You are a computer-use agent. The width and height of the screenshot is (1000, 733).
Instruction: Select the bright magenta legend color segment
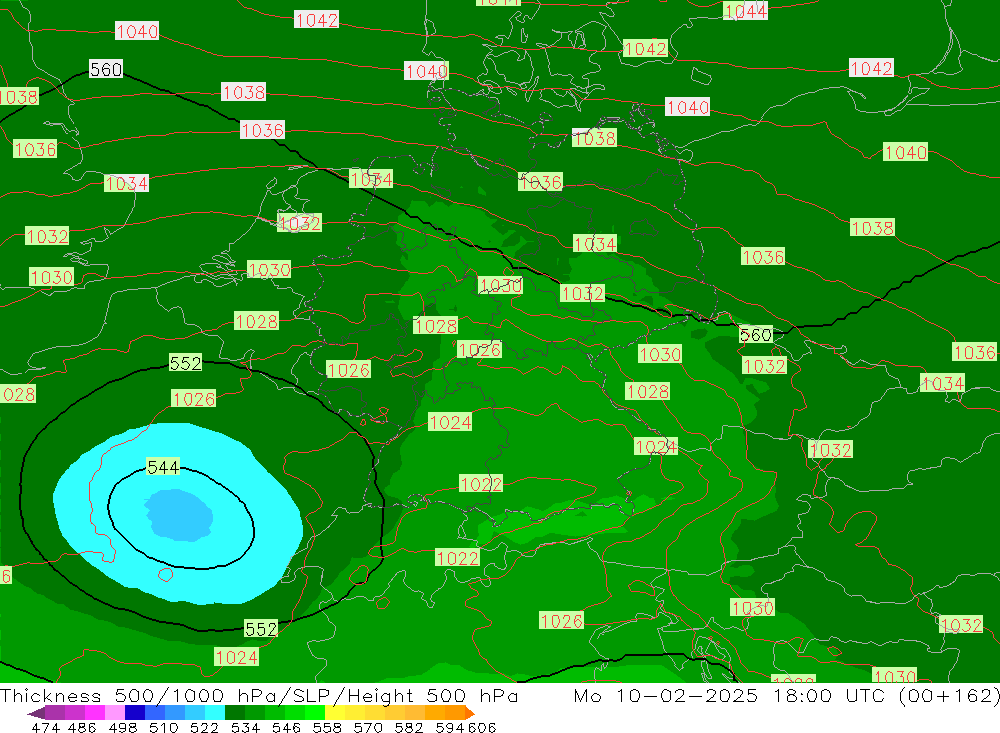click(x=95, y=713)
